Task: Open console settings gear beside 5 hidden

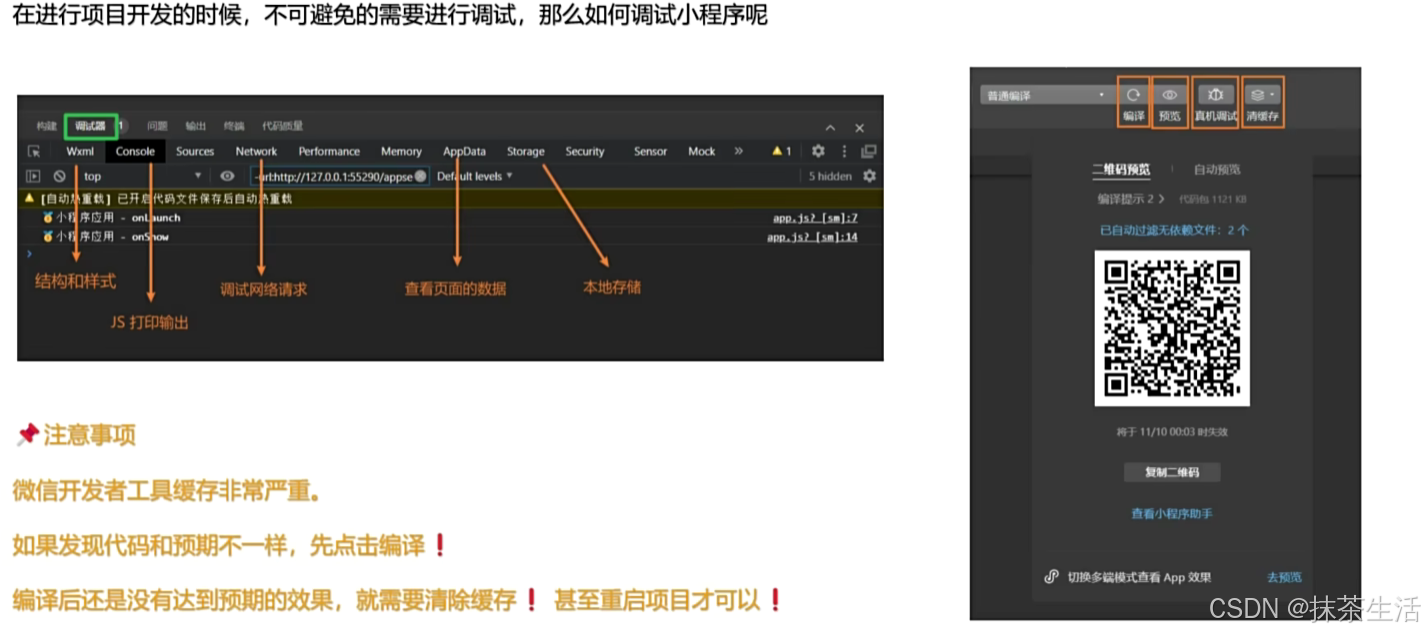Action: 869,176
